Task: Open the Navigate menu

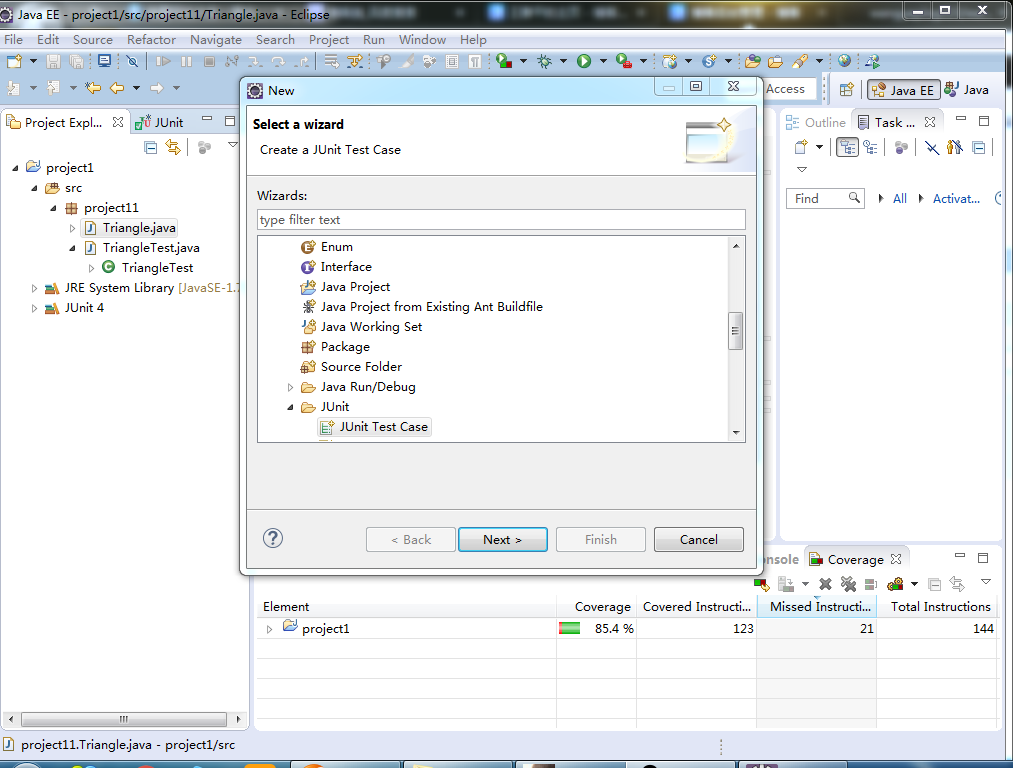Action: tap(216, 39)
